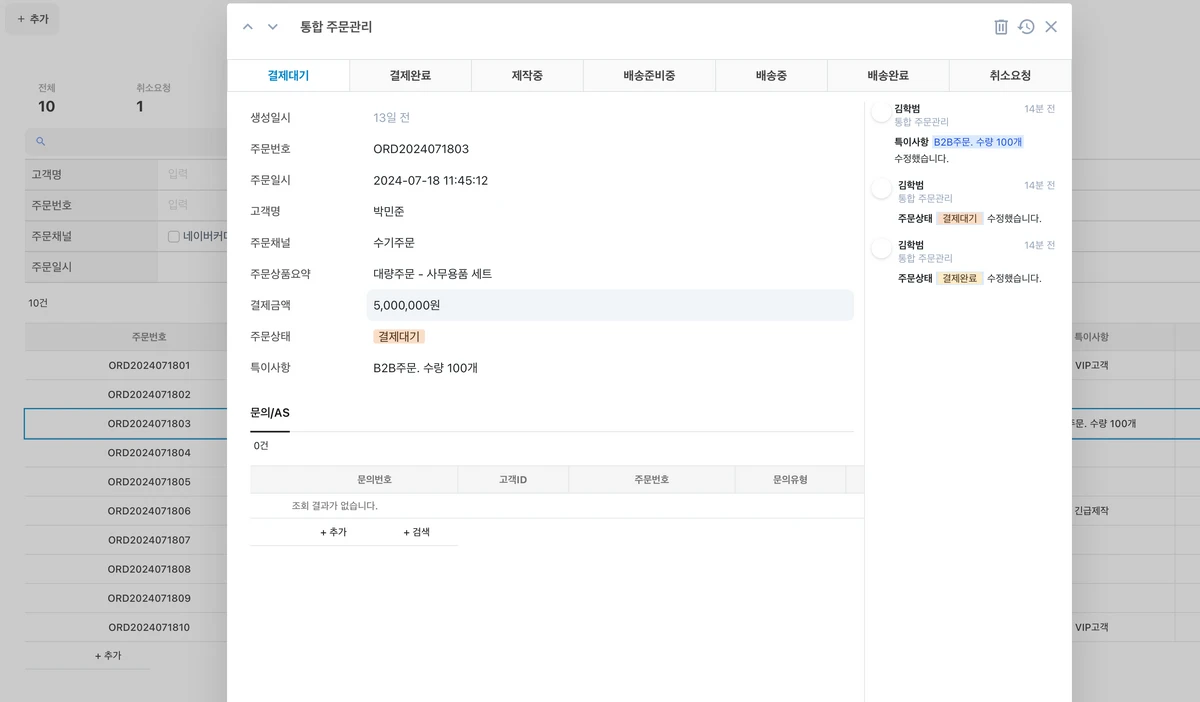
Task: Click order number value ORD2024071803 in the form
Action: 421,149
